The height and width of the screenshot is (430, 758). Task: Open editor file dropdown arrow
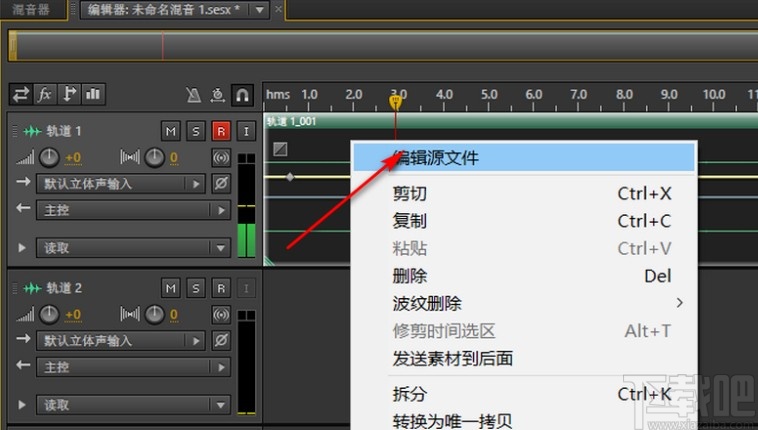click(260, 9)
